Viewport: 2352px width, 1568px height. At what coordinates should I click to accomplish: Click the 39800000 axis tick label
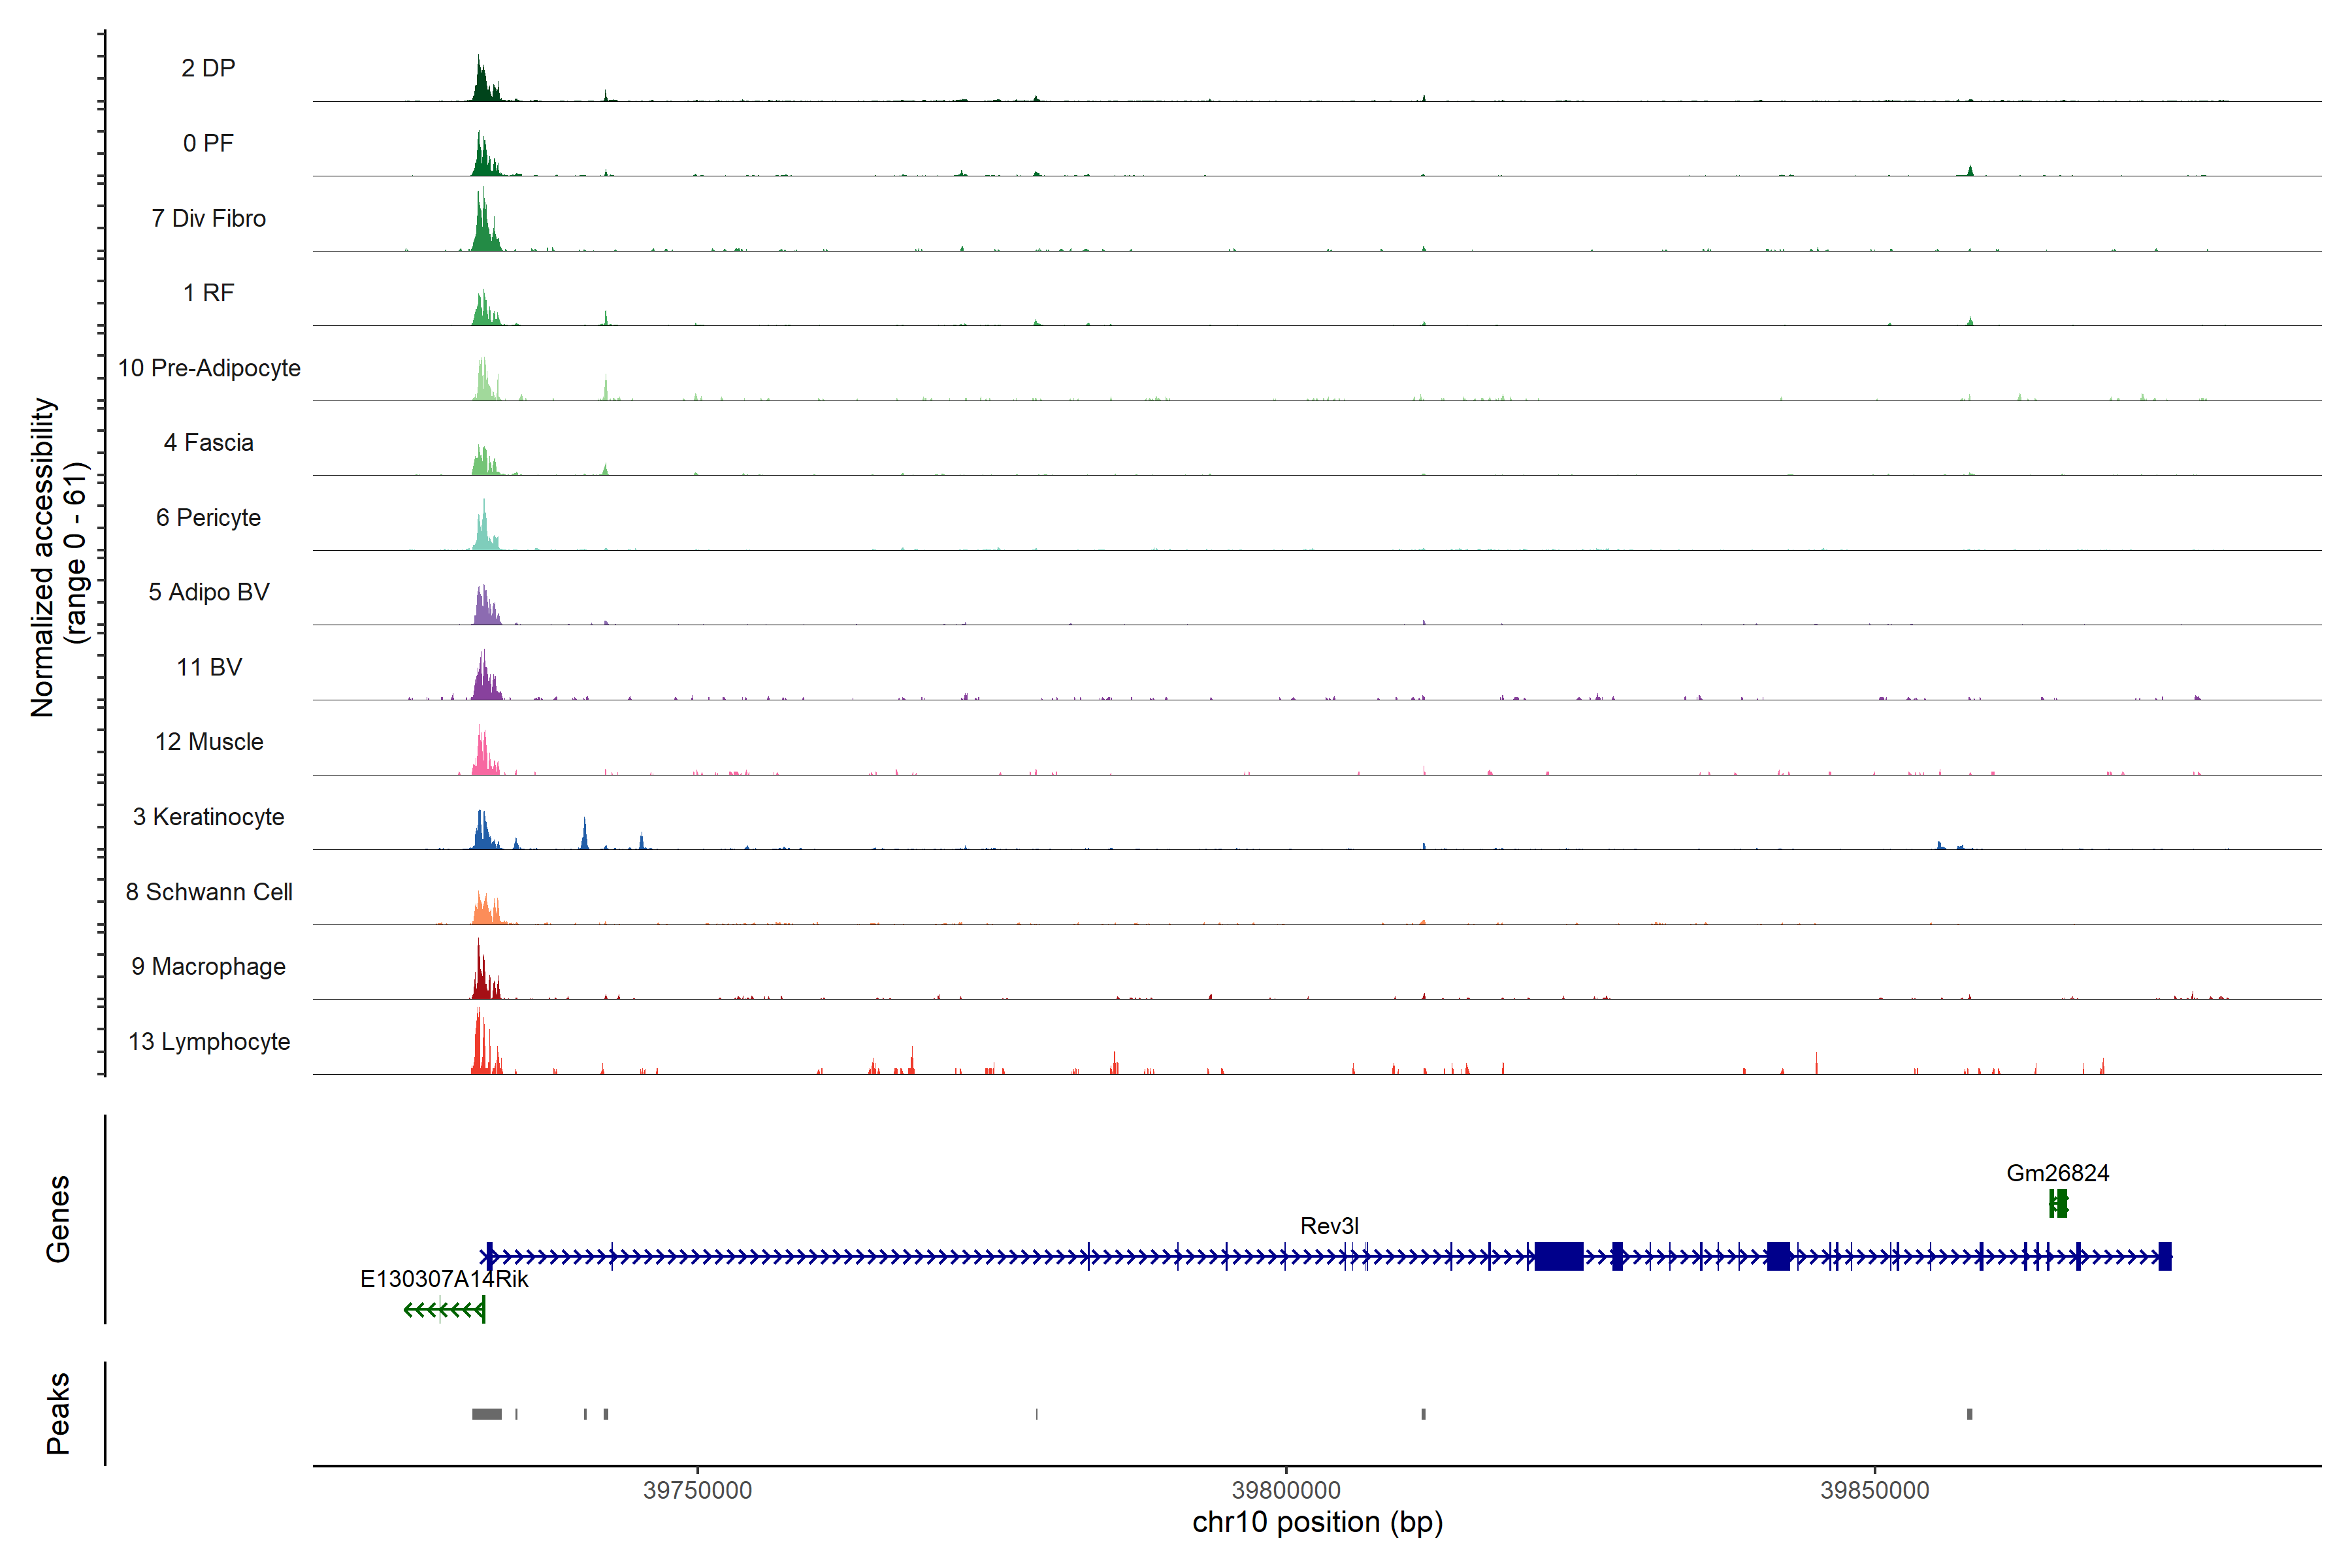pyautogui.click(x=1286, y=1490)
